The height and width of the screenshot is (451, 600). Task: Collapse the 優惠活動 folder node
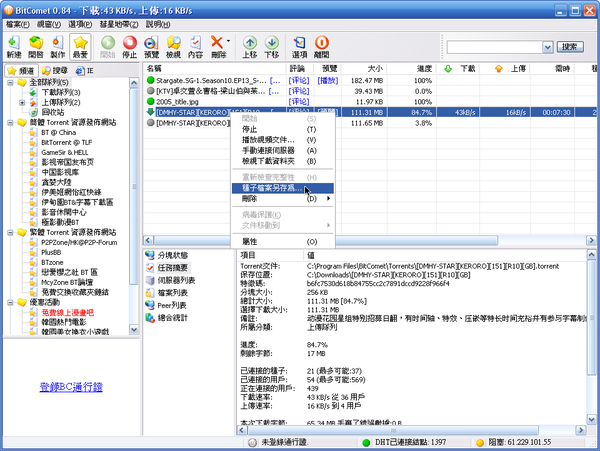(10, 302)
